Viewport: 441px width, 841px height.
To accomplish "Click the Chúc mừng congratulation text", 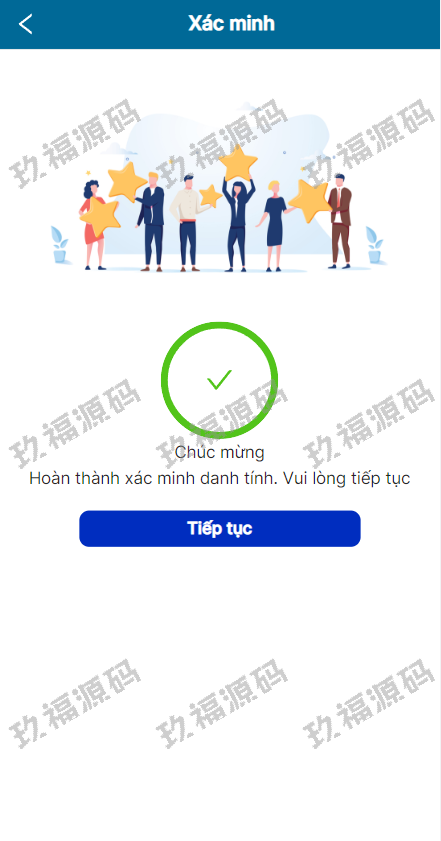I will (219, 452).
